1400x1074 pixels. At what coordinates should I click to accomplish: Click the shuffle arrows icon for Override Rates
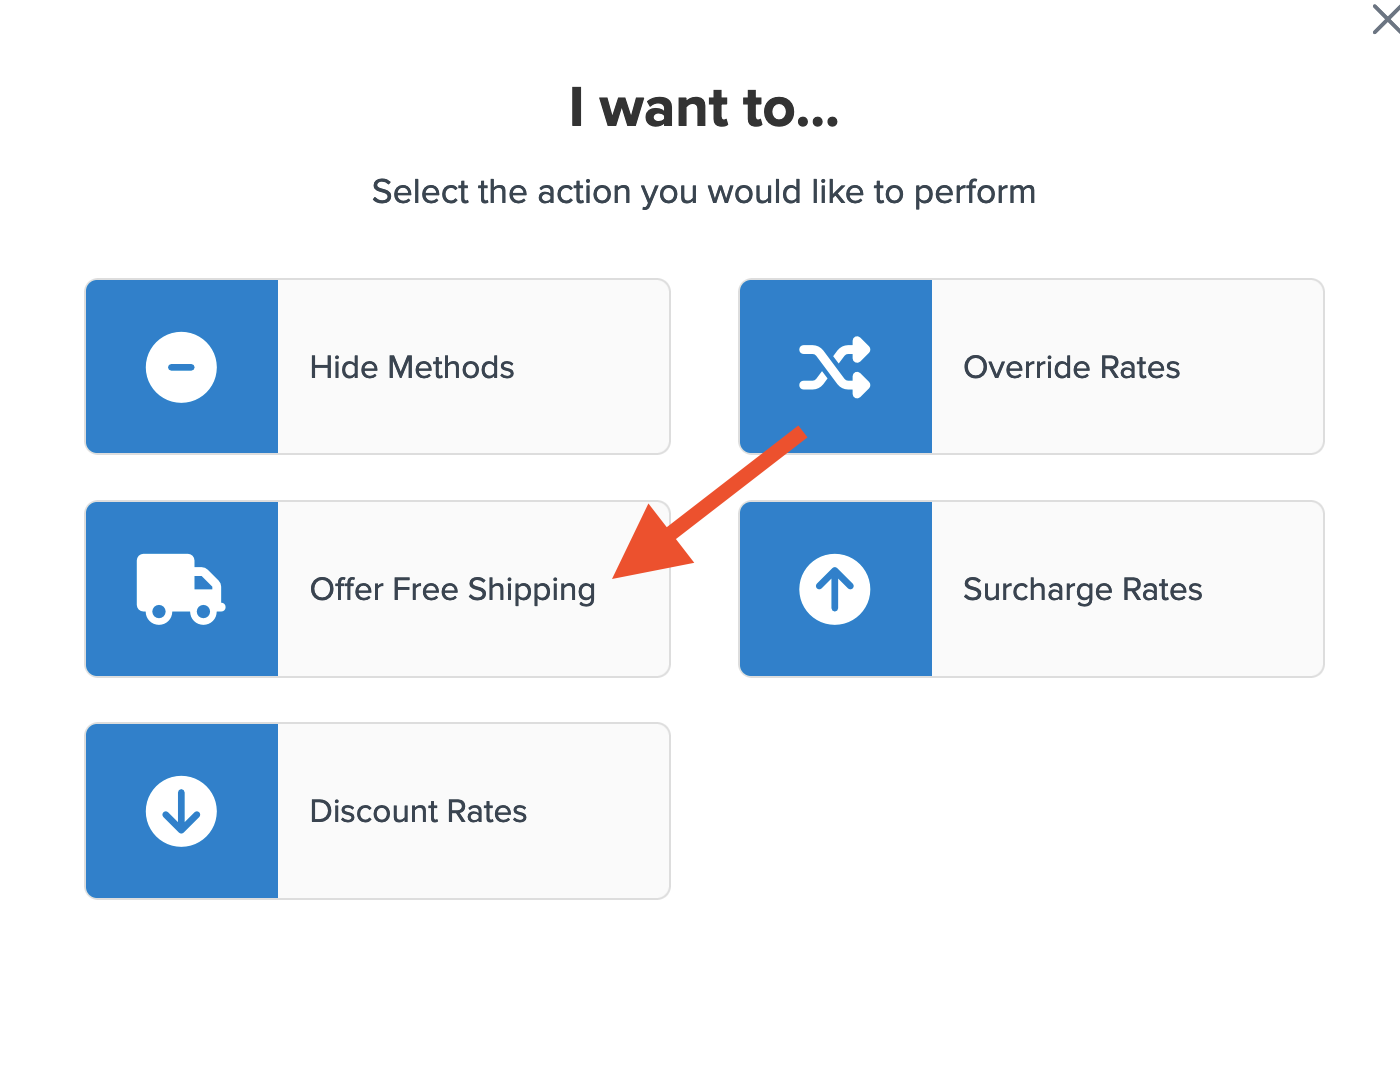click(x=835, y=367)
